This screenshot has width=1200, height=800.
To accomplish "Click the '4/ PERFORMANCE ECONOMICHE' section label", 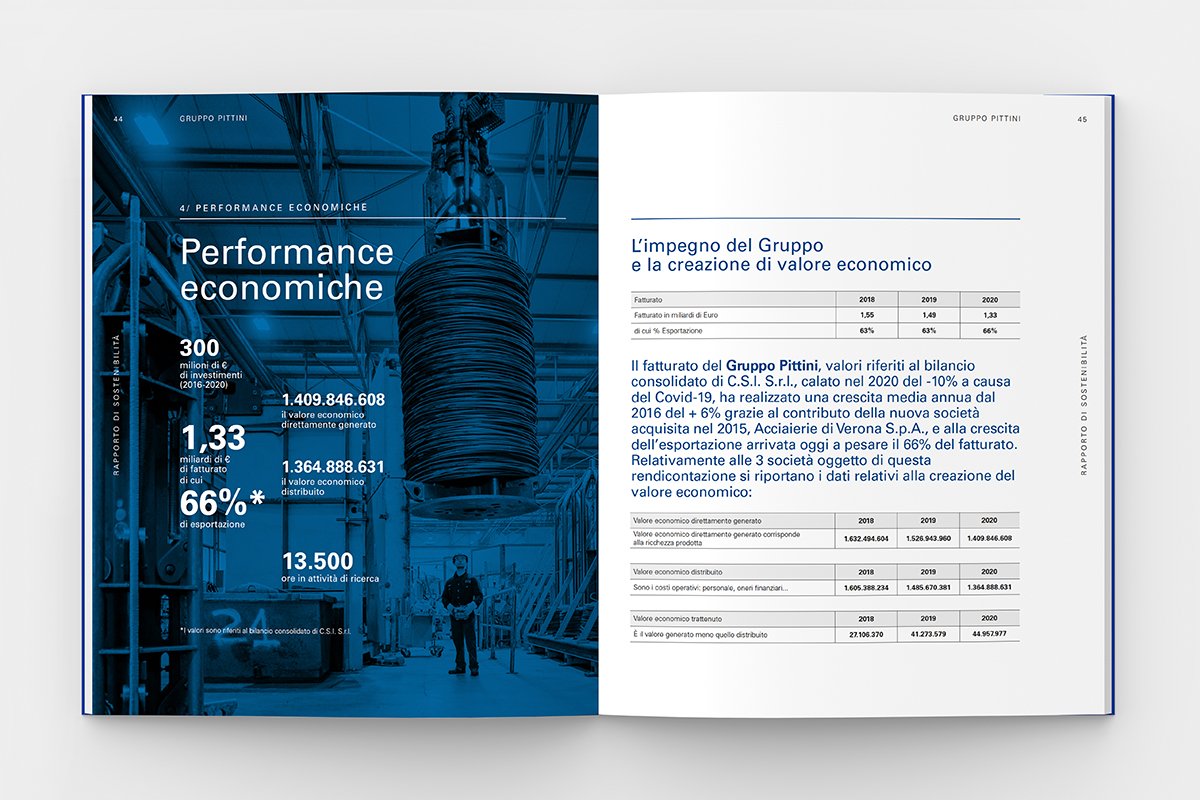I will (274, 208).
